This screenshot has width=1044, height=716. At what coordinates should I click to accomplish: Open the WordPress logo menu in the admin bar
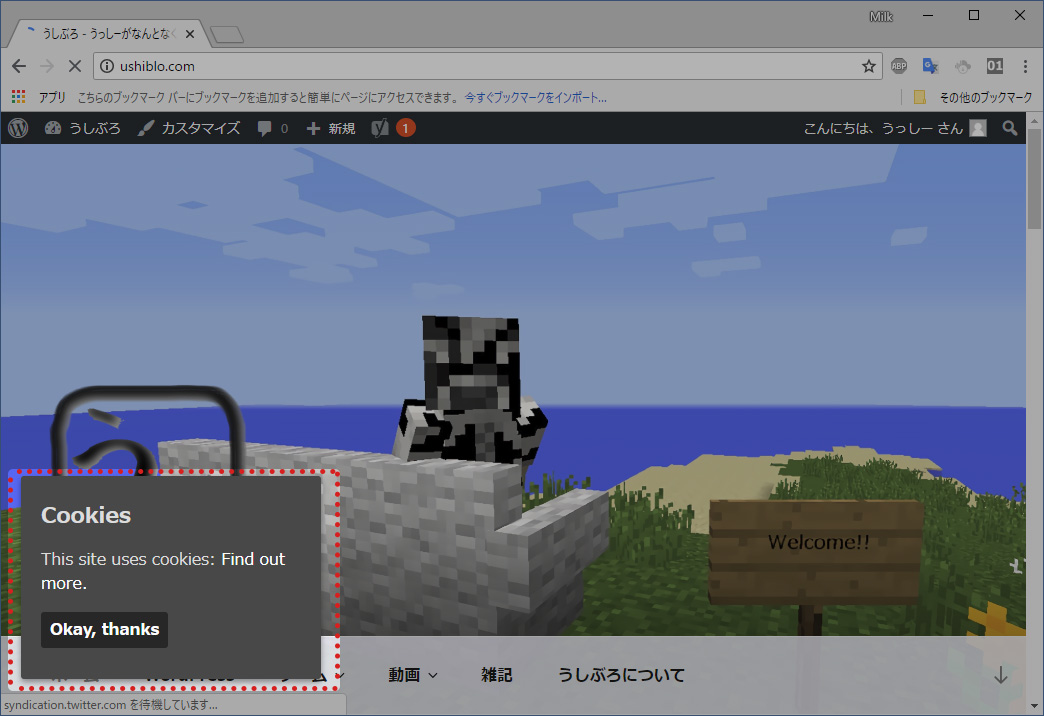[x=18, y=128]
